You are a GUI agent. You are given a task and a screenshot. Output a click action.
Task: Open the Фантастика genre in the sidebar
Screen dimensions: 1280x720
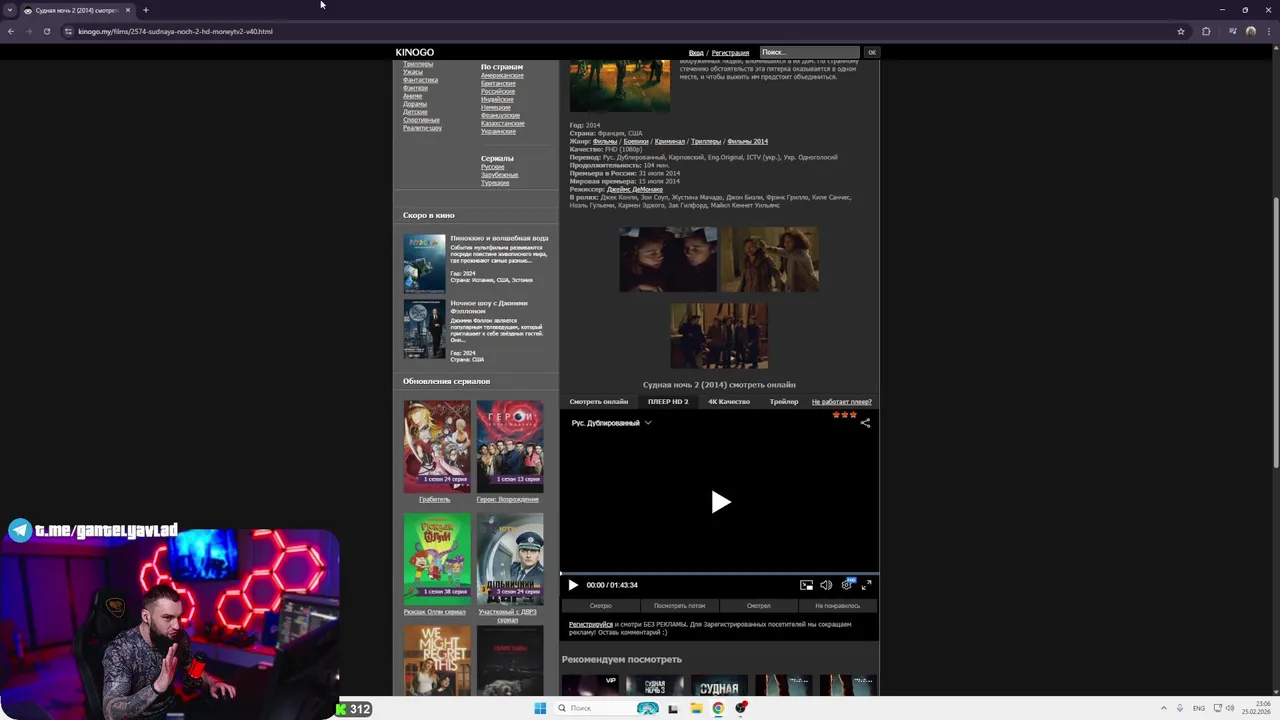(x=420, y=80)
